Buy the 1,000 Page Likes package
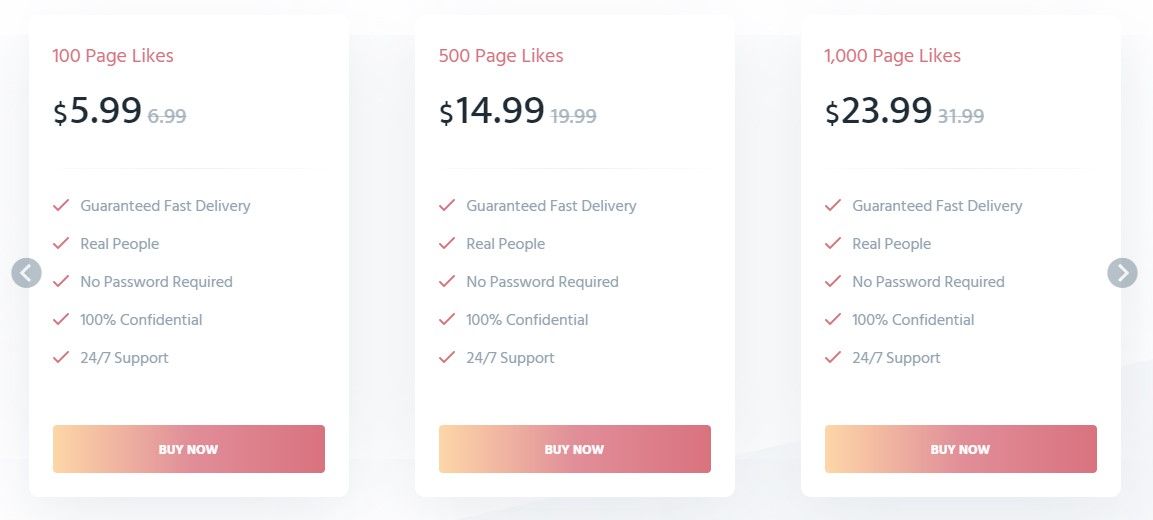 pyautogui.click(x=960, y=449)
